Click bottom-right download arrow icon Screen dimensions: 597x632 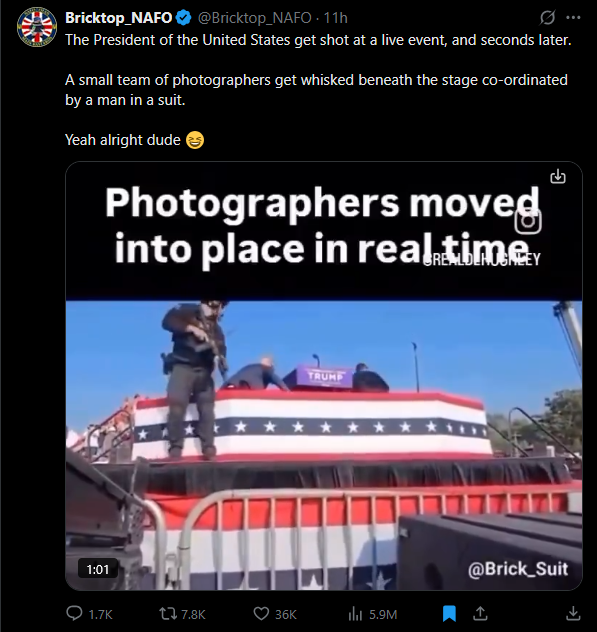pyautogui.click(x=573, y=613)
